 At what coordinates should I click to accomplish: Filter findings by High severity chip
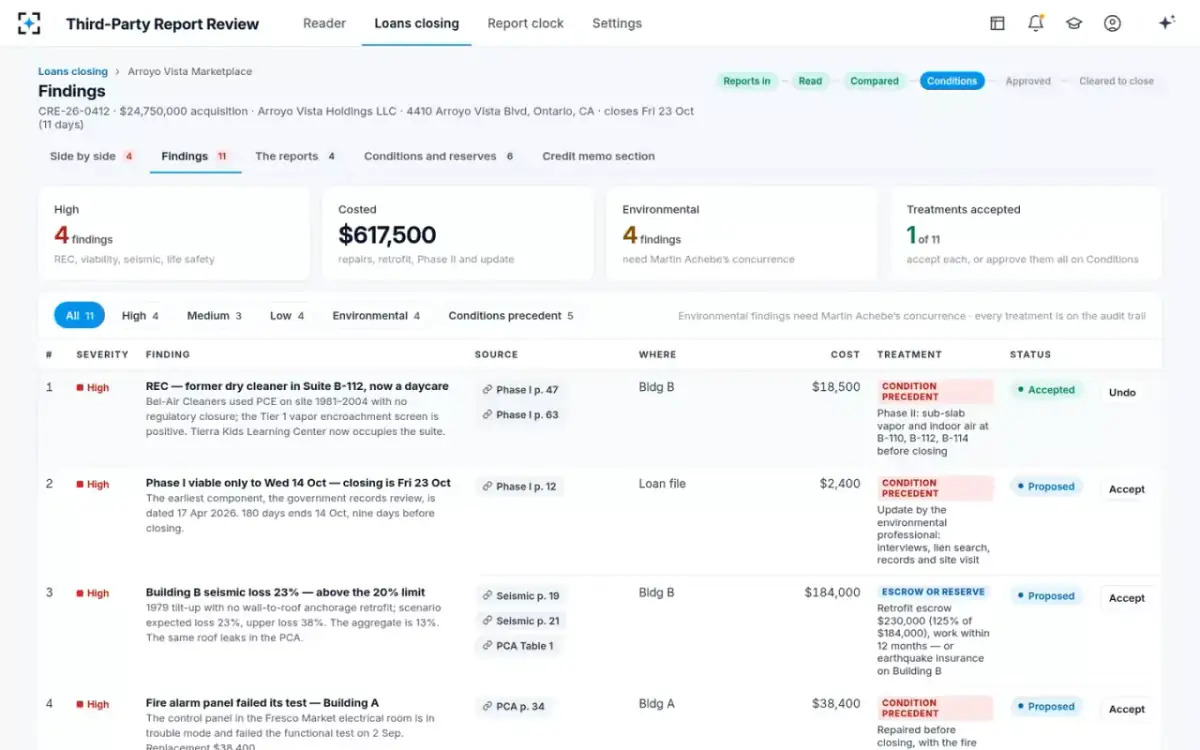click(140, 316)
